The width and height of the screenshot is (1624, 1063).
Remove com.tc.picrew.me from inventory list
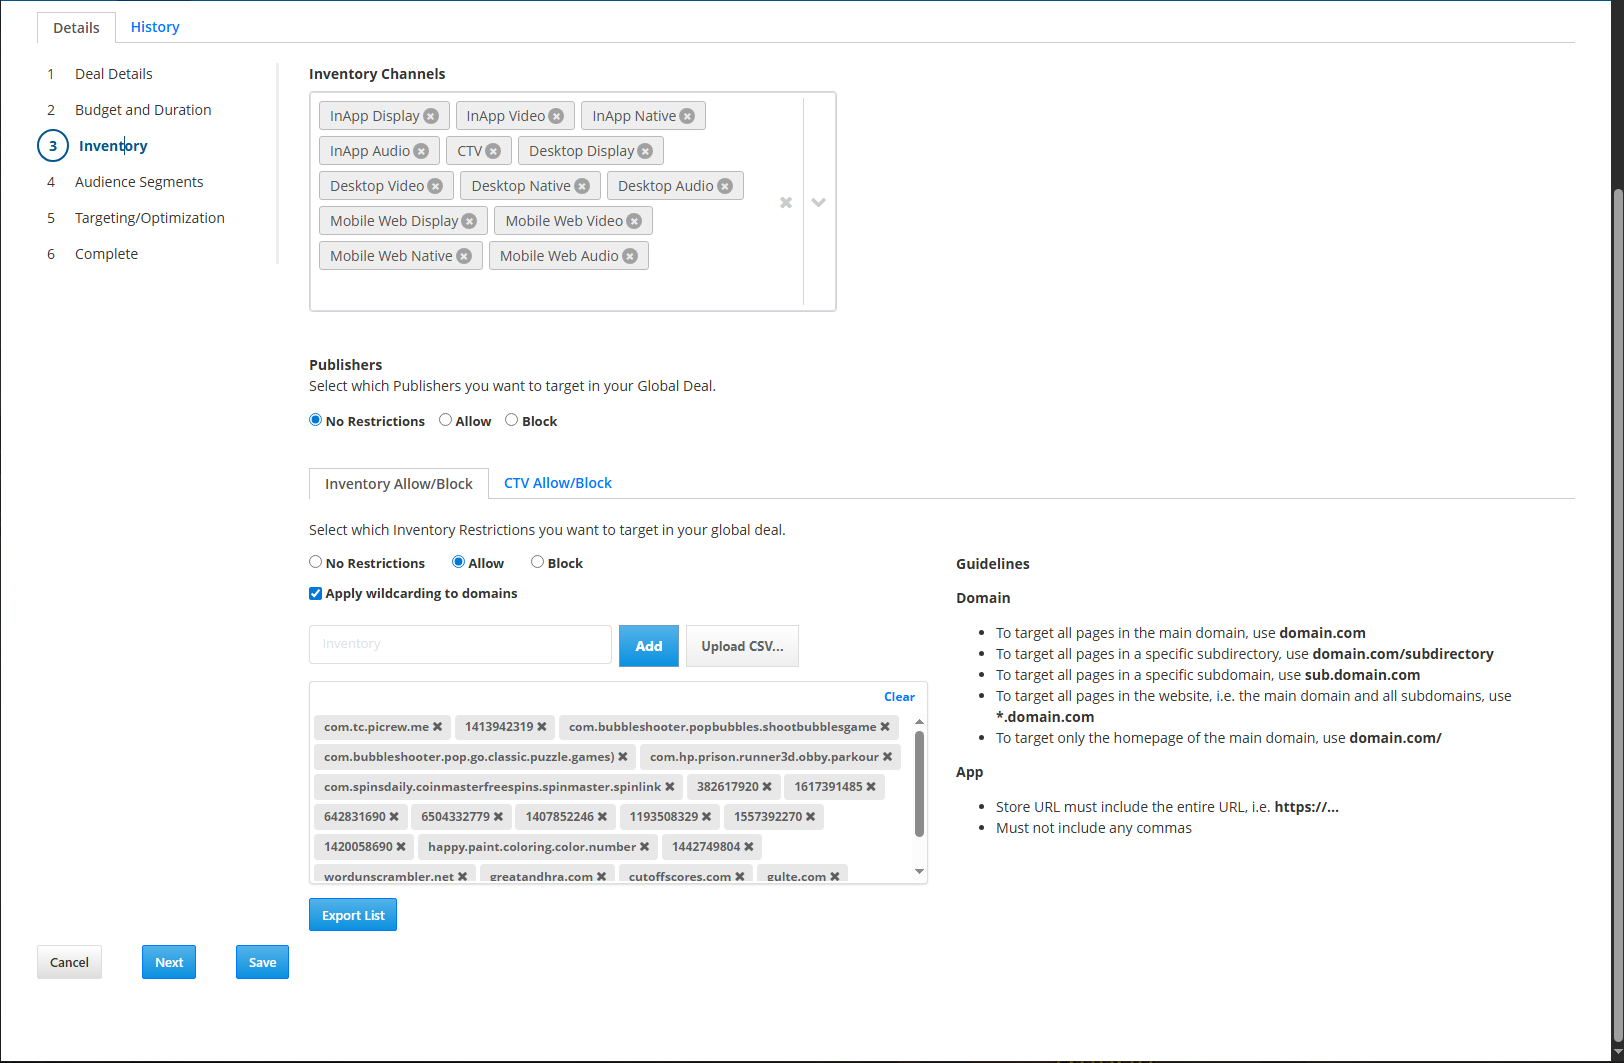coord(437,727)
